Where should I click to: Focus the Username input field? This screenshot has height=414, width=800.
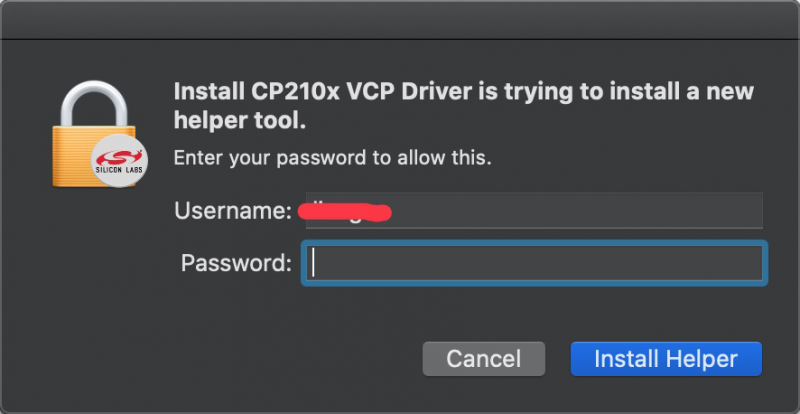(534, 210)
